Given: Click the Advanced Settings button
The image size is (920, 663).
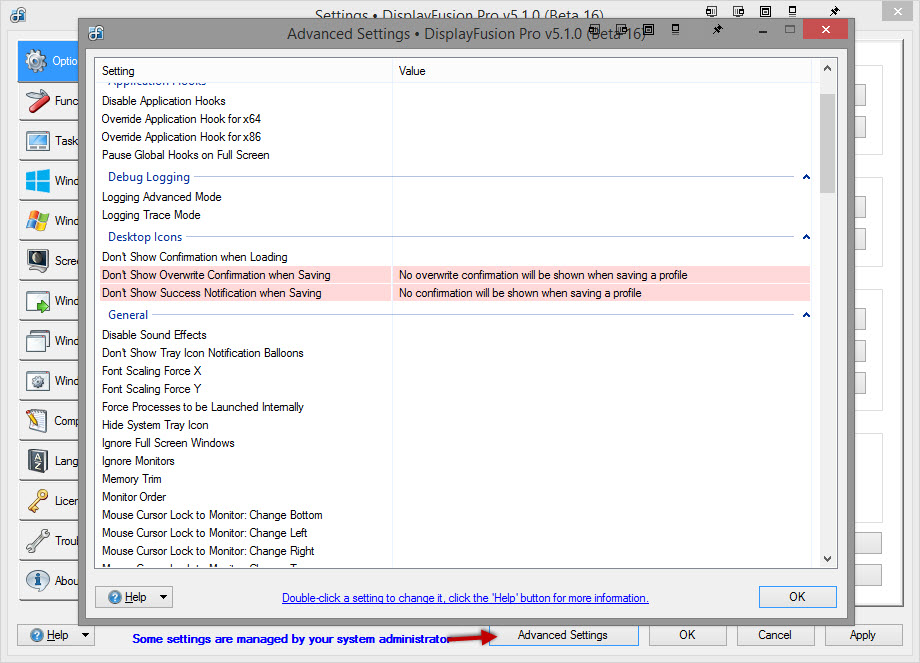Looking at the screenshot, I should (562, 635).
